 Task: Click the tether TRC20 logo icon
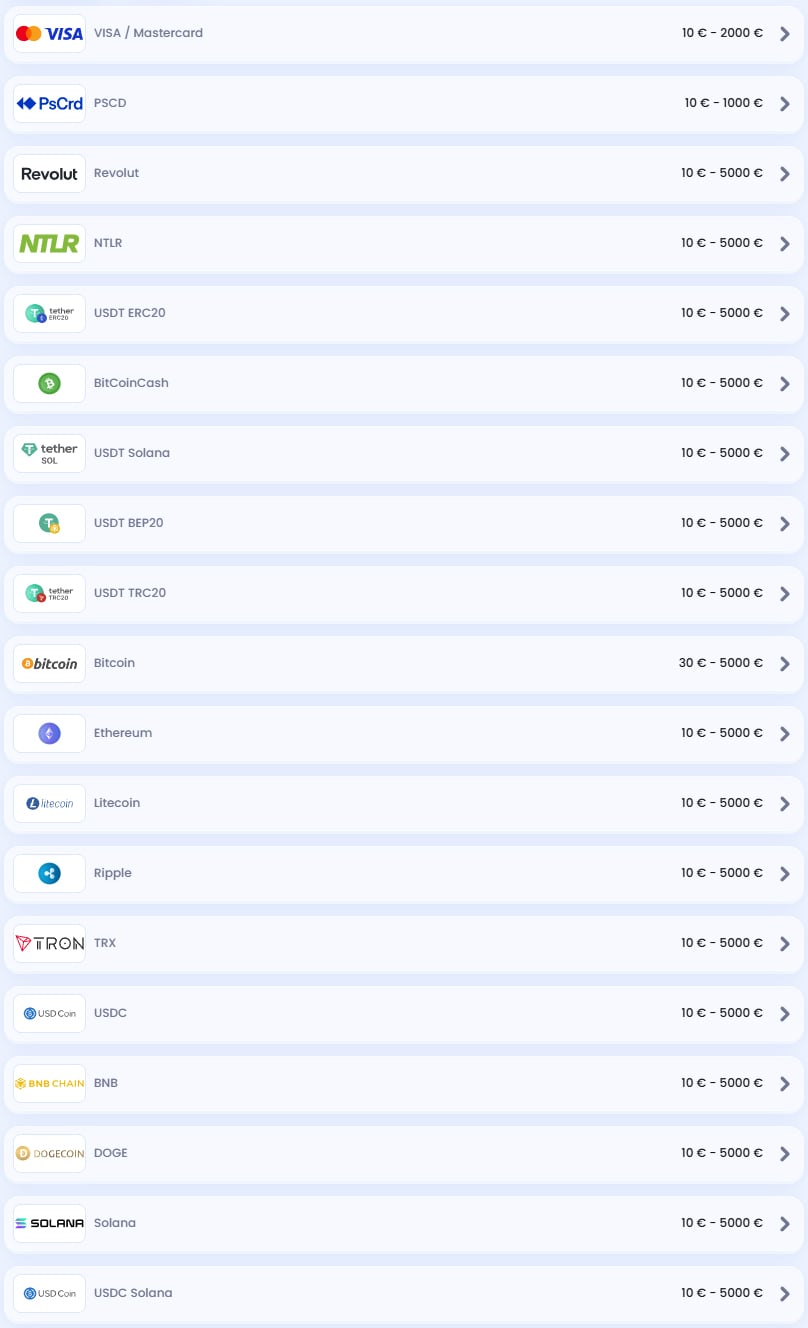(x=49, y=594)
